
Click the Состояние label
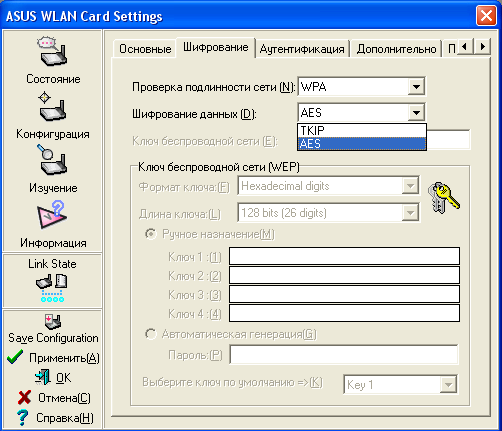coord(53,79)
